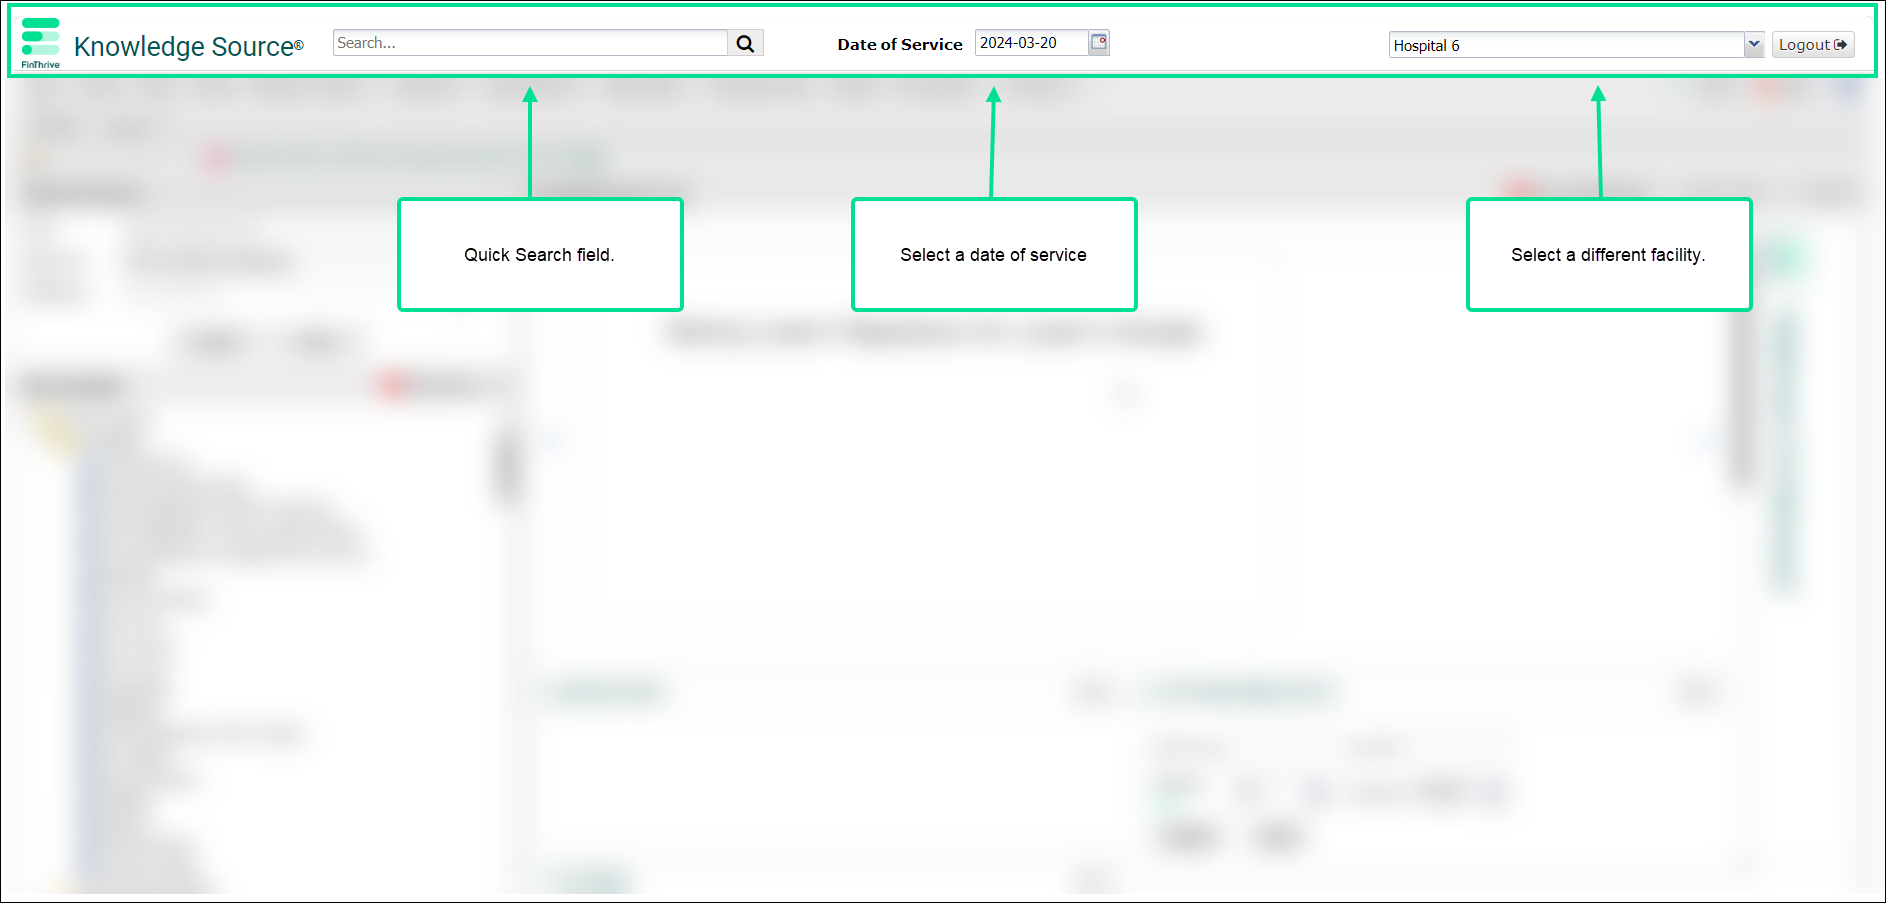This screenshot has height=903, width=1886.
Task: Click the blurred yellow folder icon in tree
Action: (52, 430)
